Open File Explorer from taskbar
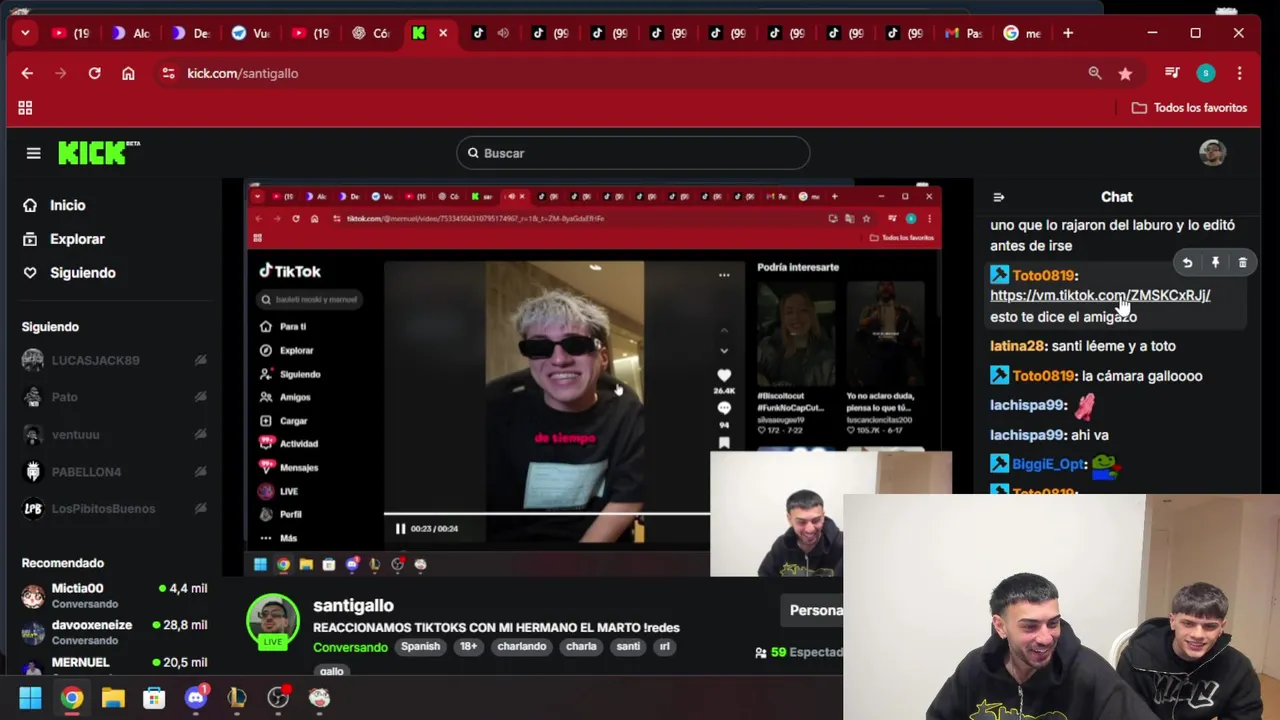Image resolution: width=1280 pixels, height=720 pixels. 113,698
